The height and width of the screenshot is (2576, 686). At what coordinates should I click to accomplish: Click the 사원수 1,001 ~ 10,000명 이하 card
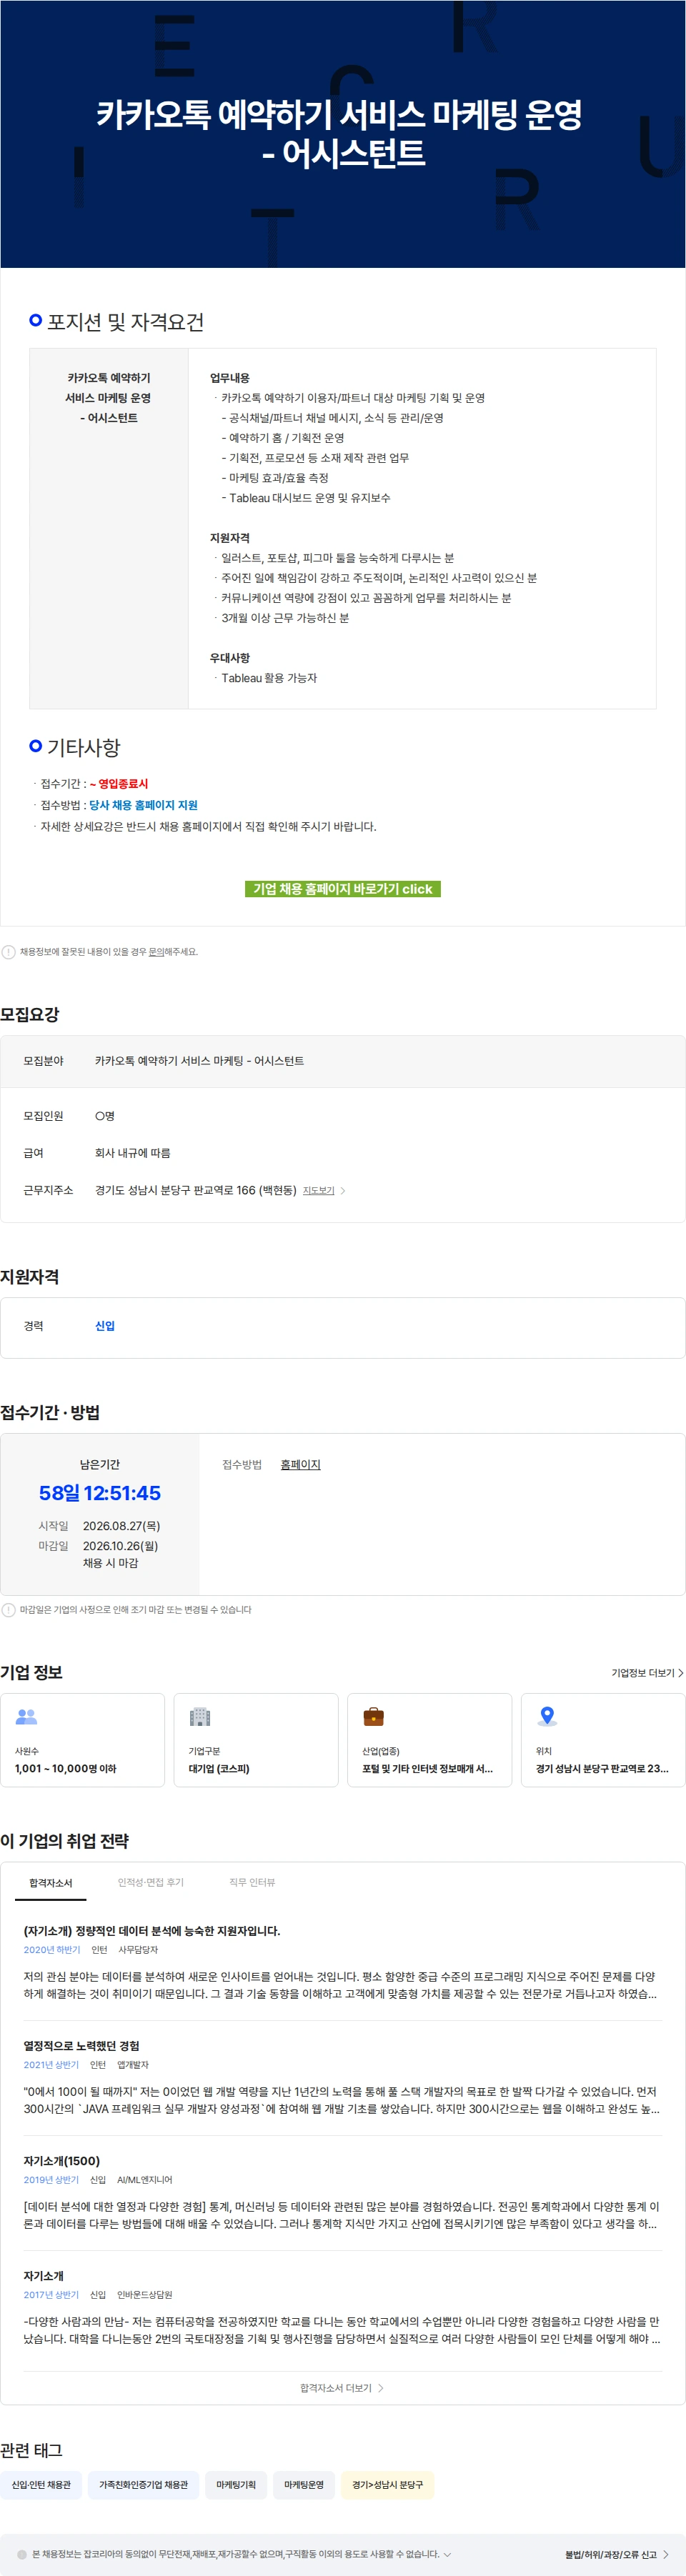coord(82,1740)
